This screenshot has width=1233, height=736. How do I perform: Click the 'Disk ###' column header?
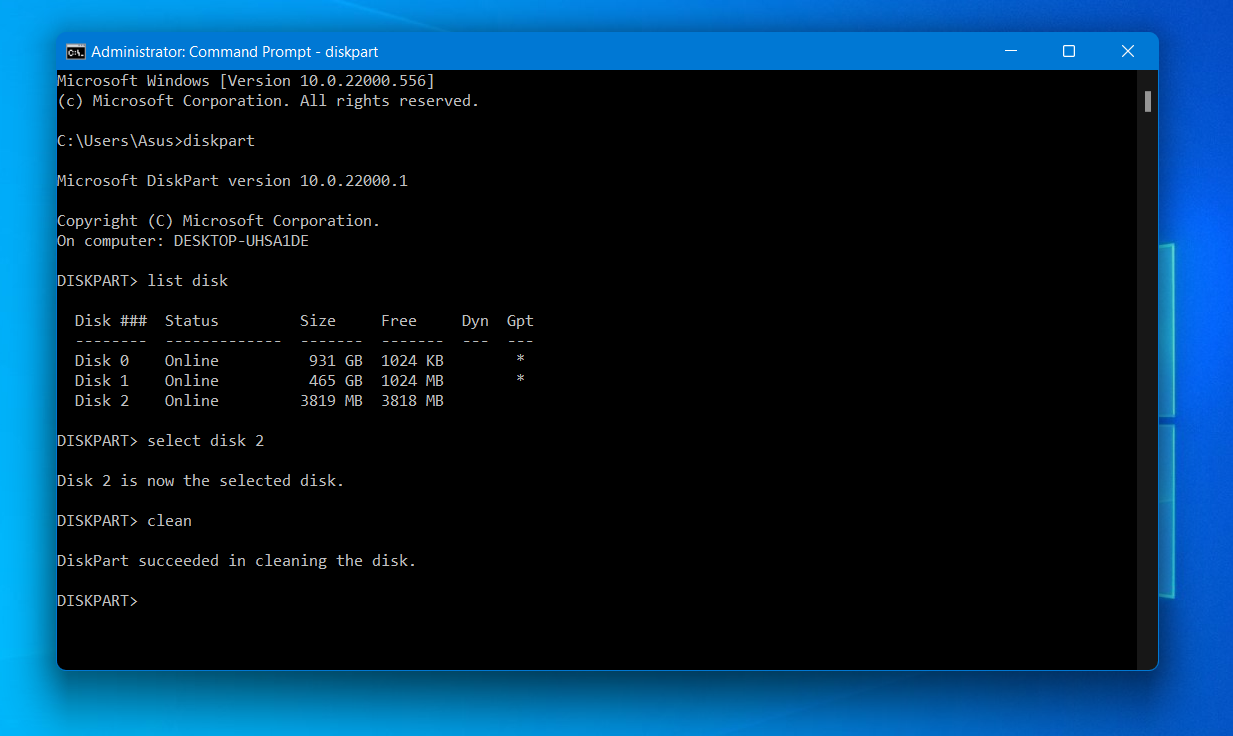[x=111, y=321]
